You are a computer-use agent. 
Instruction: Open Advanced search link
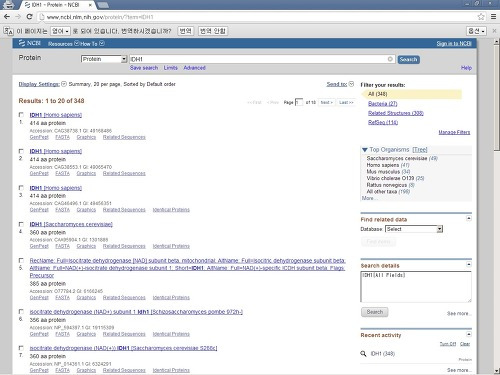pyautogui.click(x=194, y=68)
